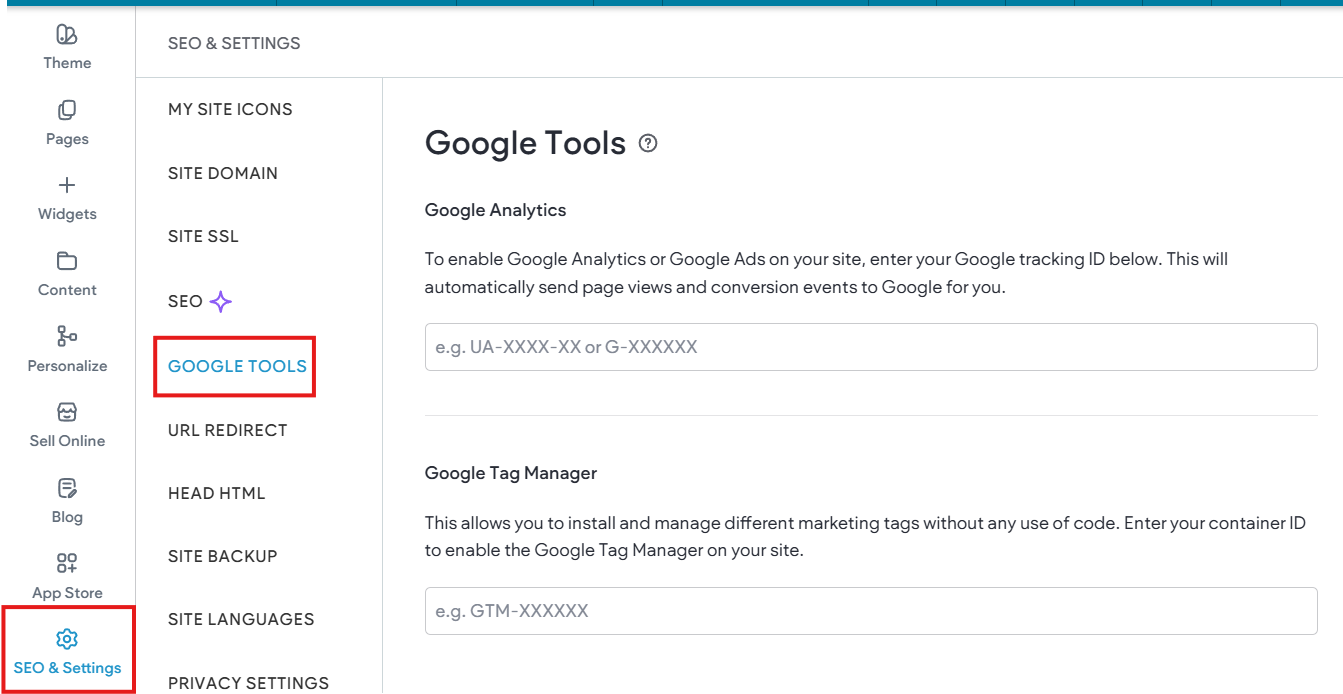The image size is (1343, 694).
Task: Click the Personalize label in sidebar
Action: click(x=67, y=366)
